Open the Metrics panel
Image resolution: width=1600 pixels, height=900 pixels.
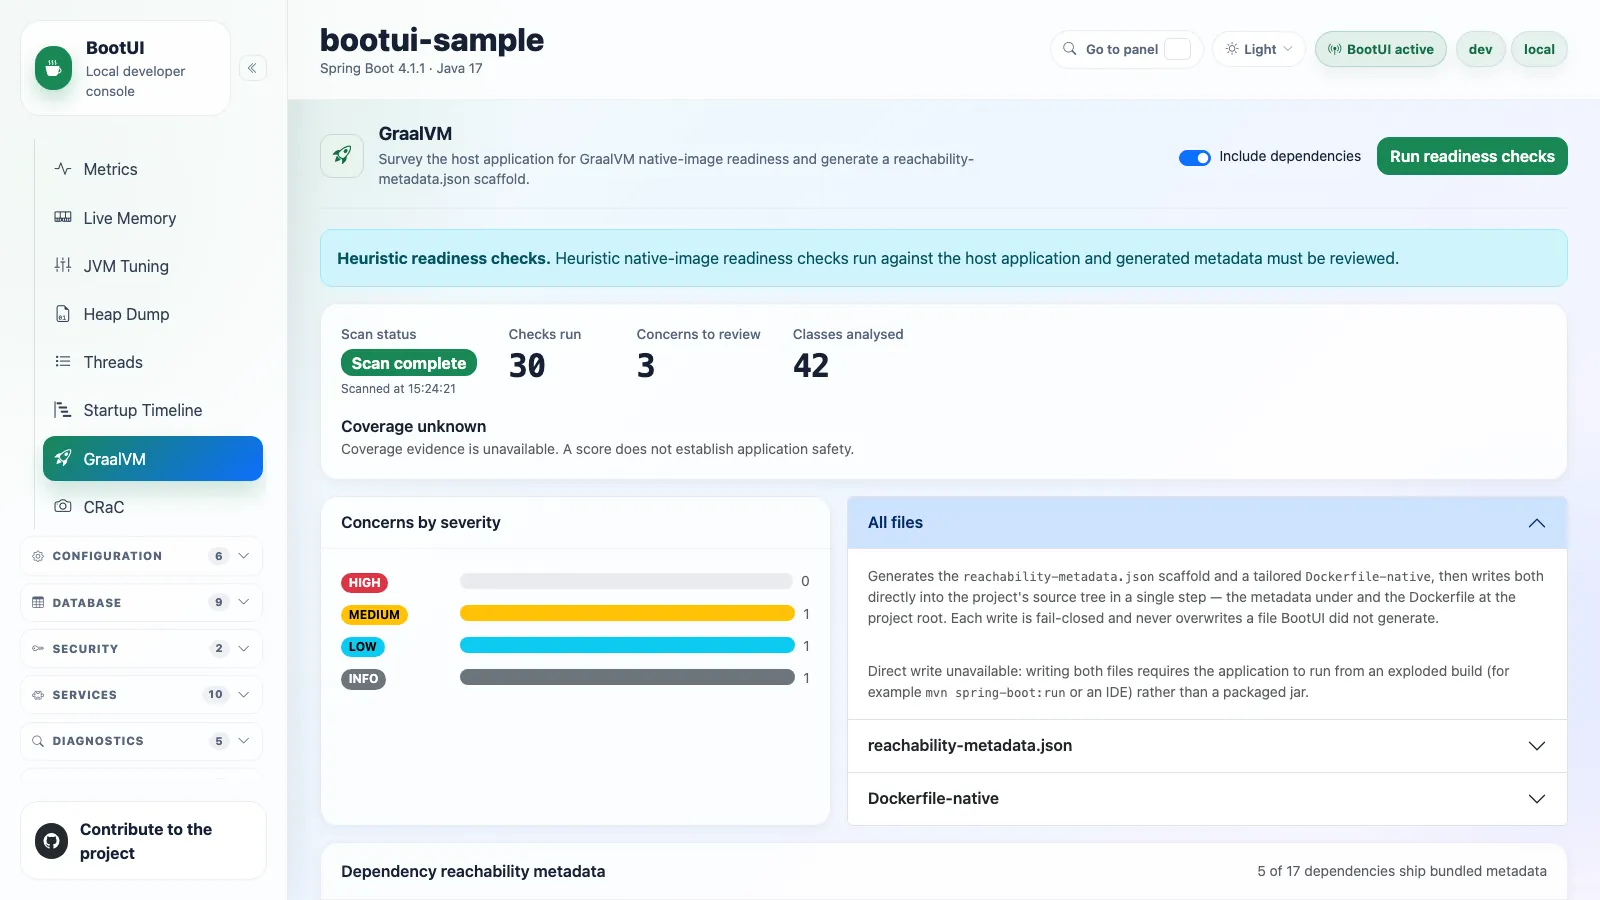(x=153, y=169)
